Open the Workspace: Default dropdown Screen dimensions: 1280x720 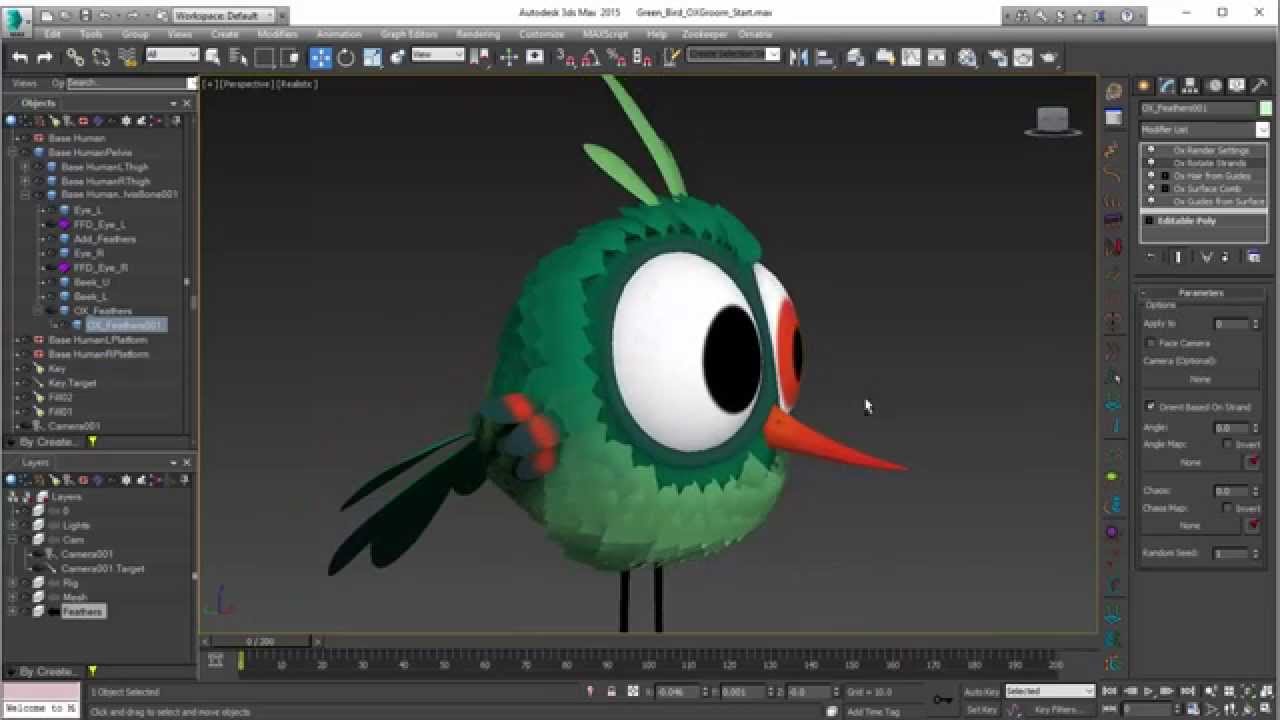224,15
